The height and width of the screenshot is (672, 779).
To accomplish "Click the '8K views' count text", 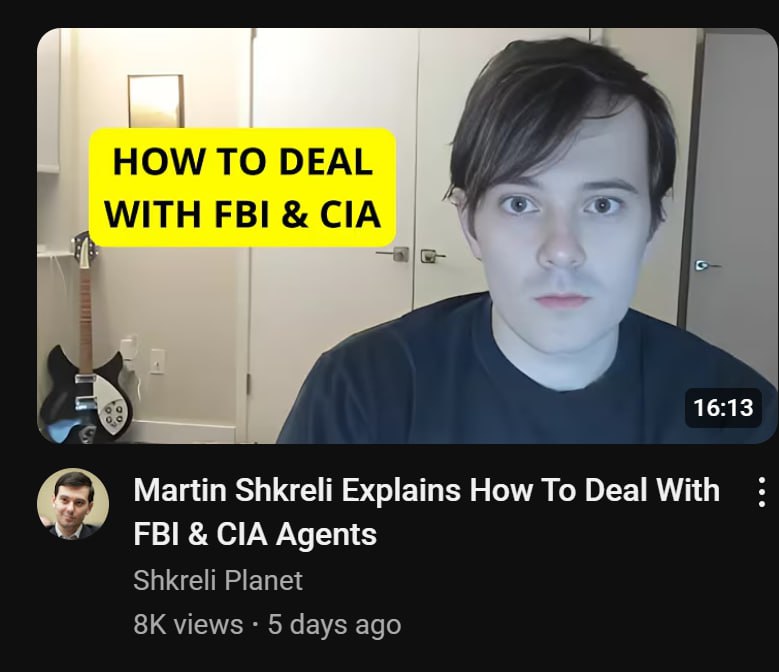I will (188, 624).
